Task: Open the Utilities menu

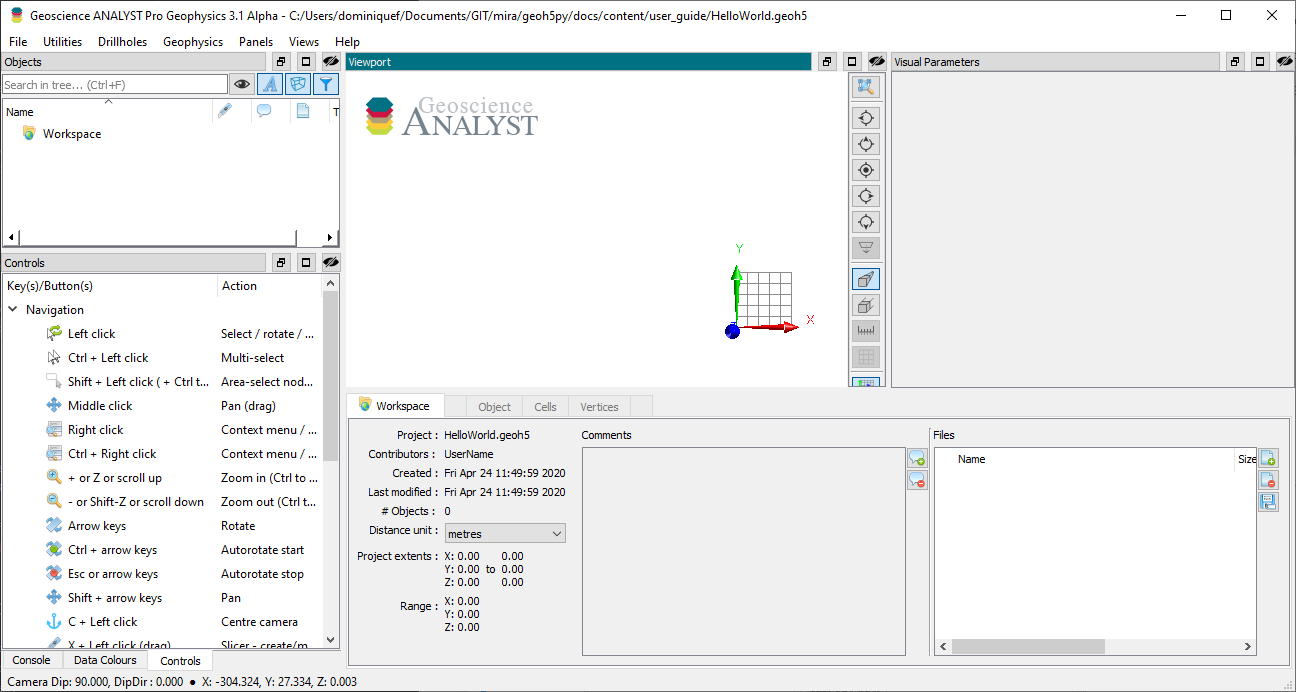Action: [62, 42]
